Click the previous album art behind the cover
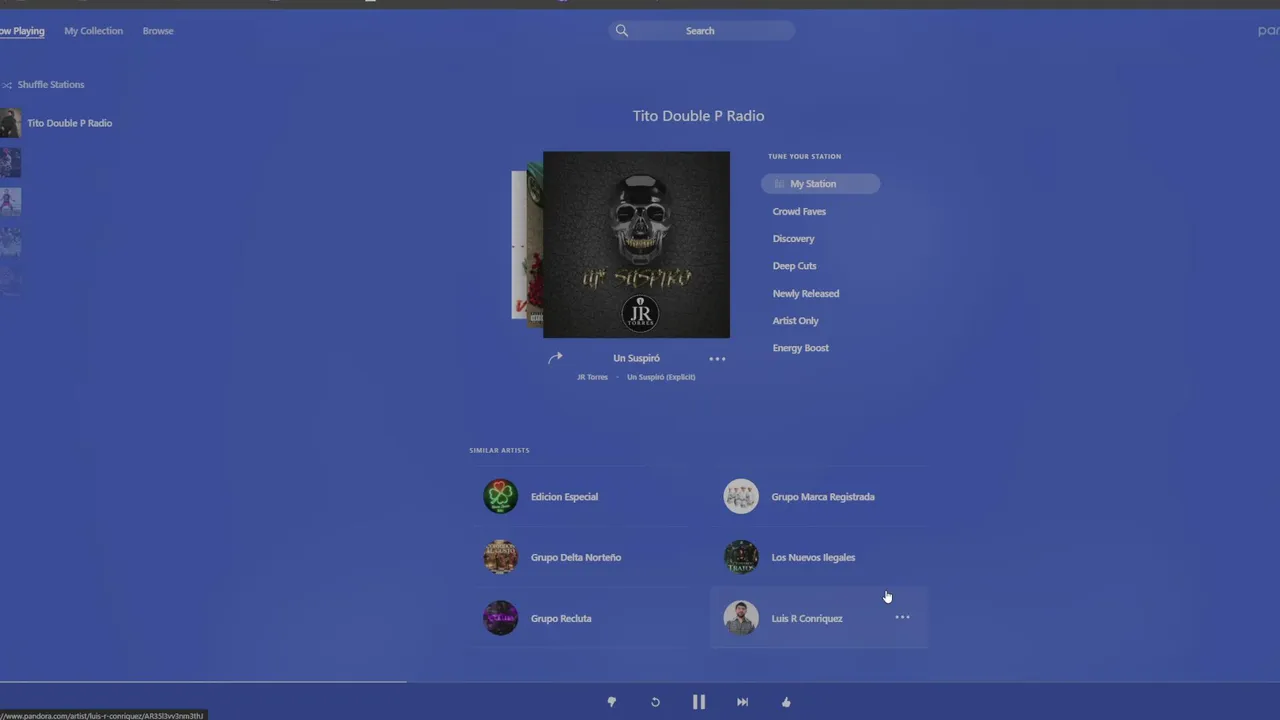Screen dimensions: 1280x720 534,245
